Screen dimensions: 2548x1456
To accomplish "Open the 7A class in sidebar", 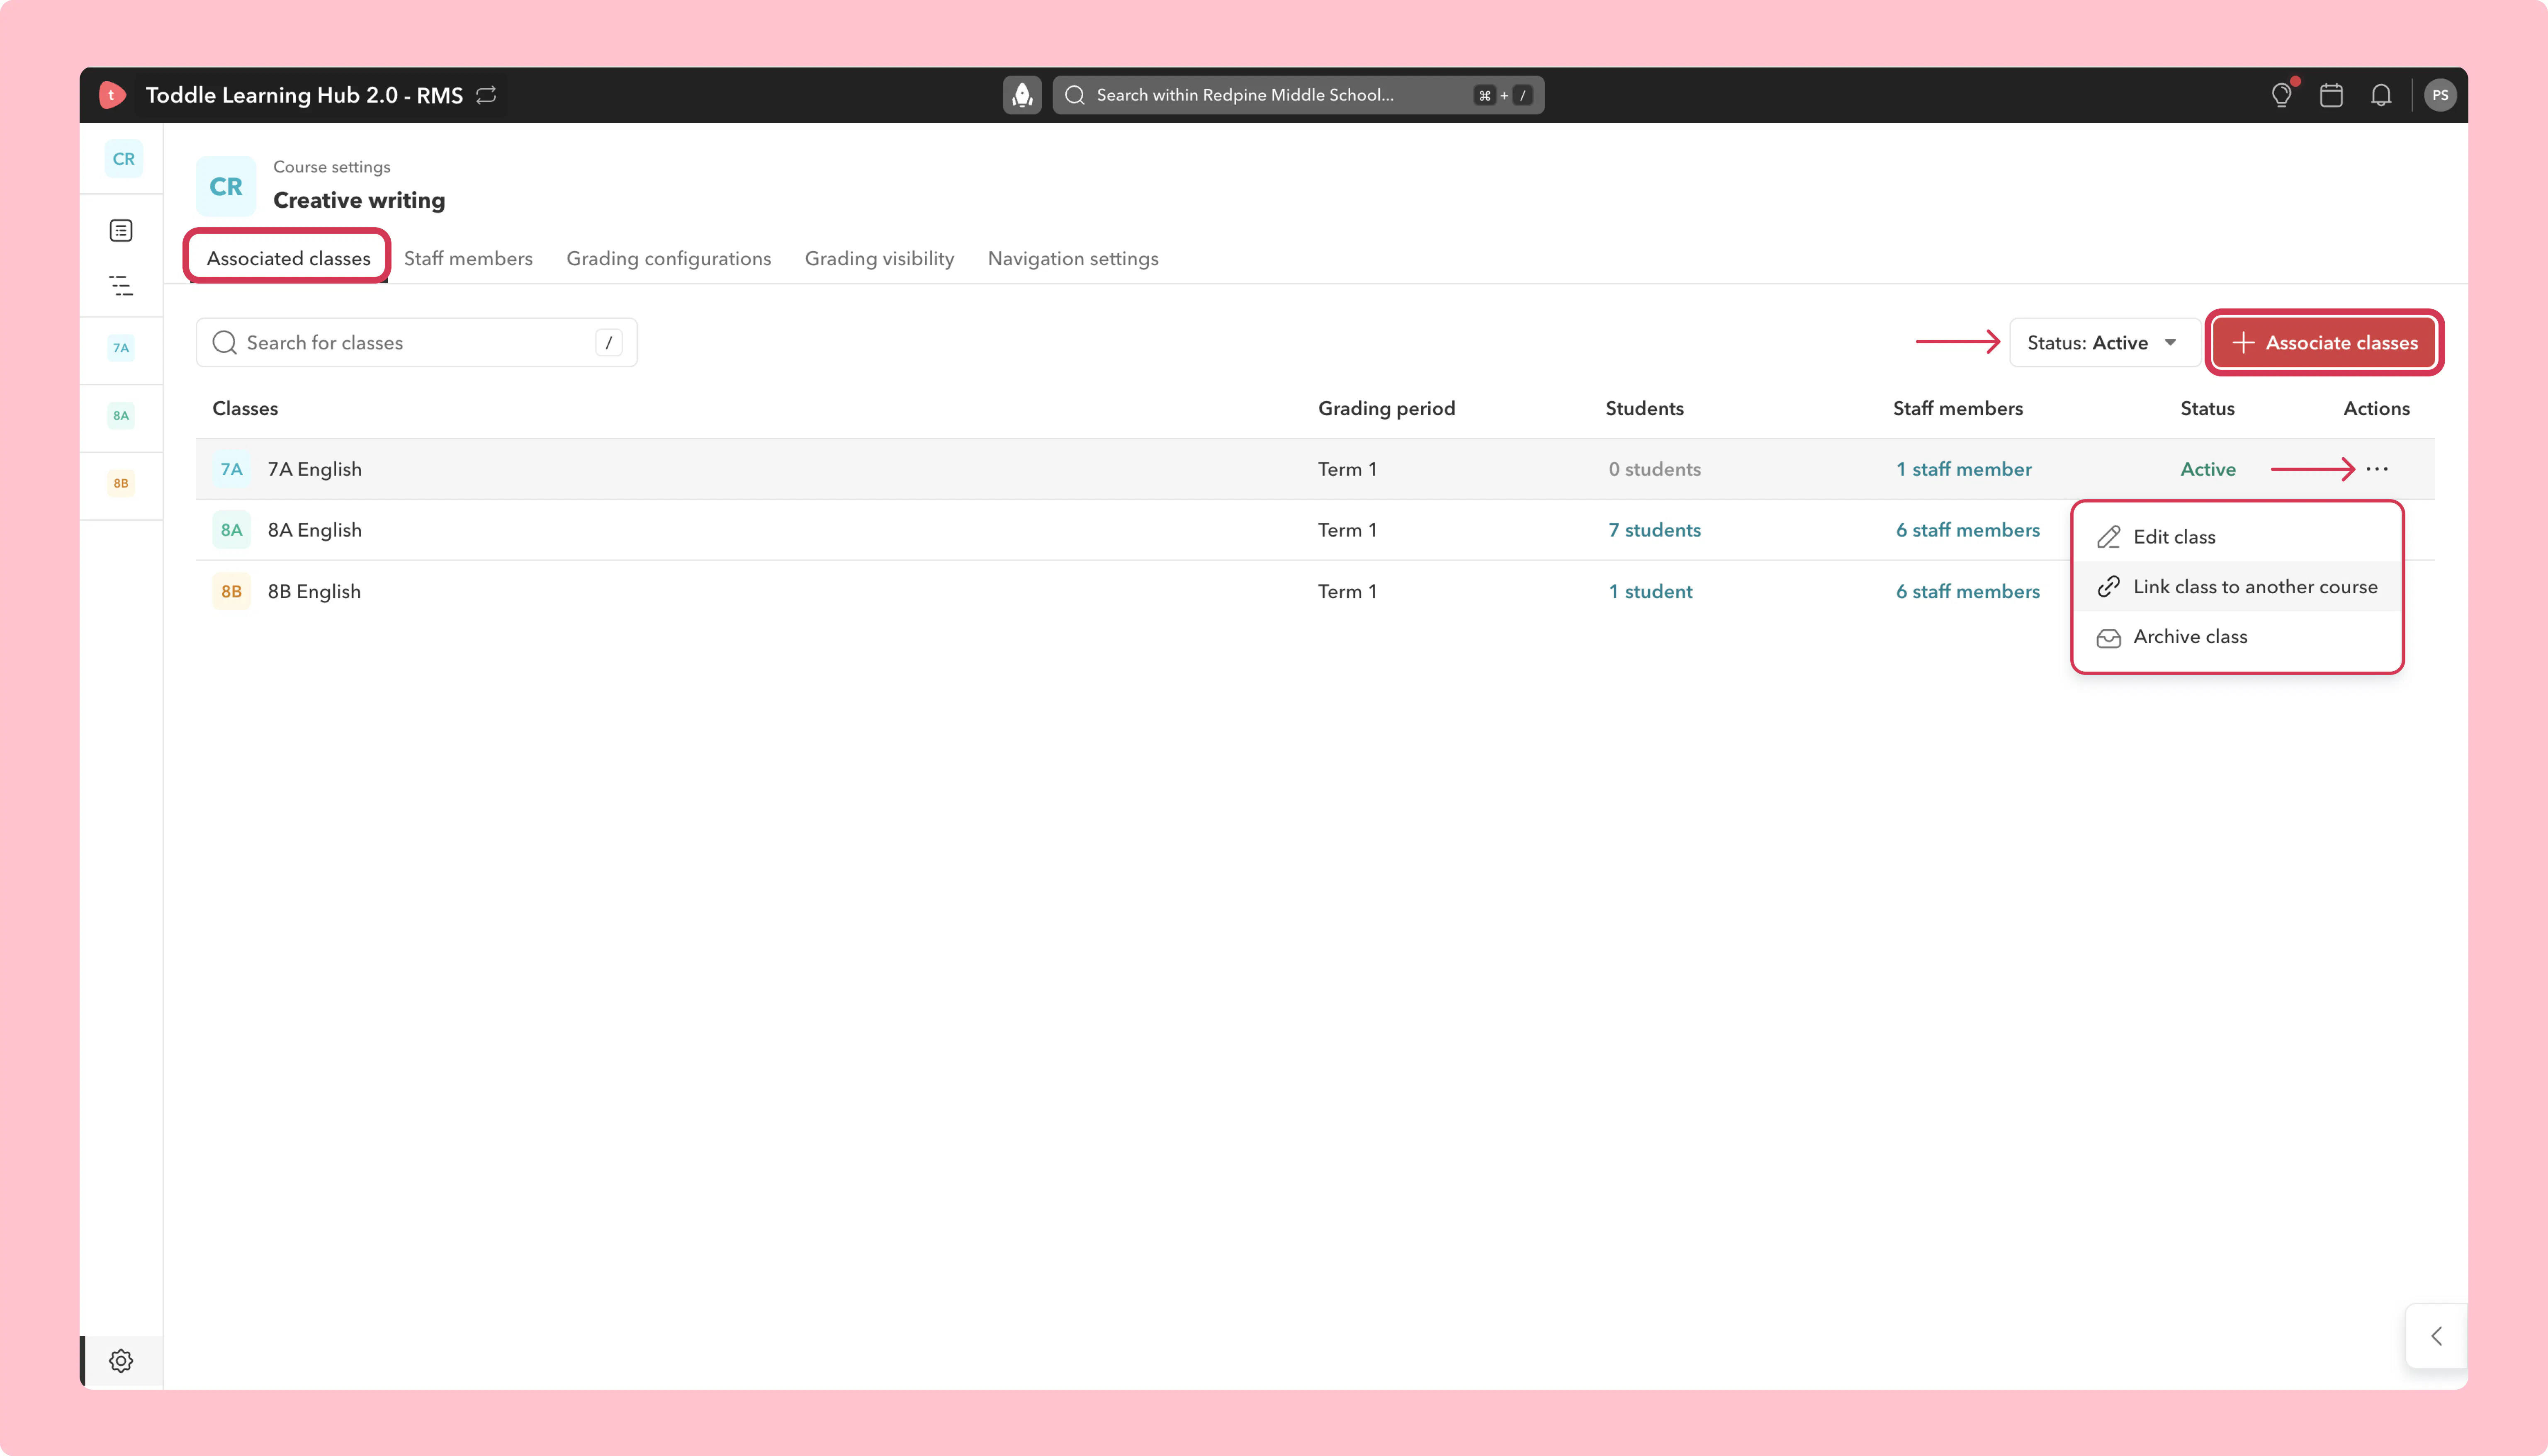I will click(x=121, y=348).
